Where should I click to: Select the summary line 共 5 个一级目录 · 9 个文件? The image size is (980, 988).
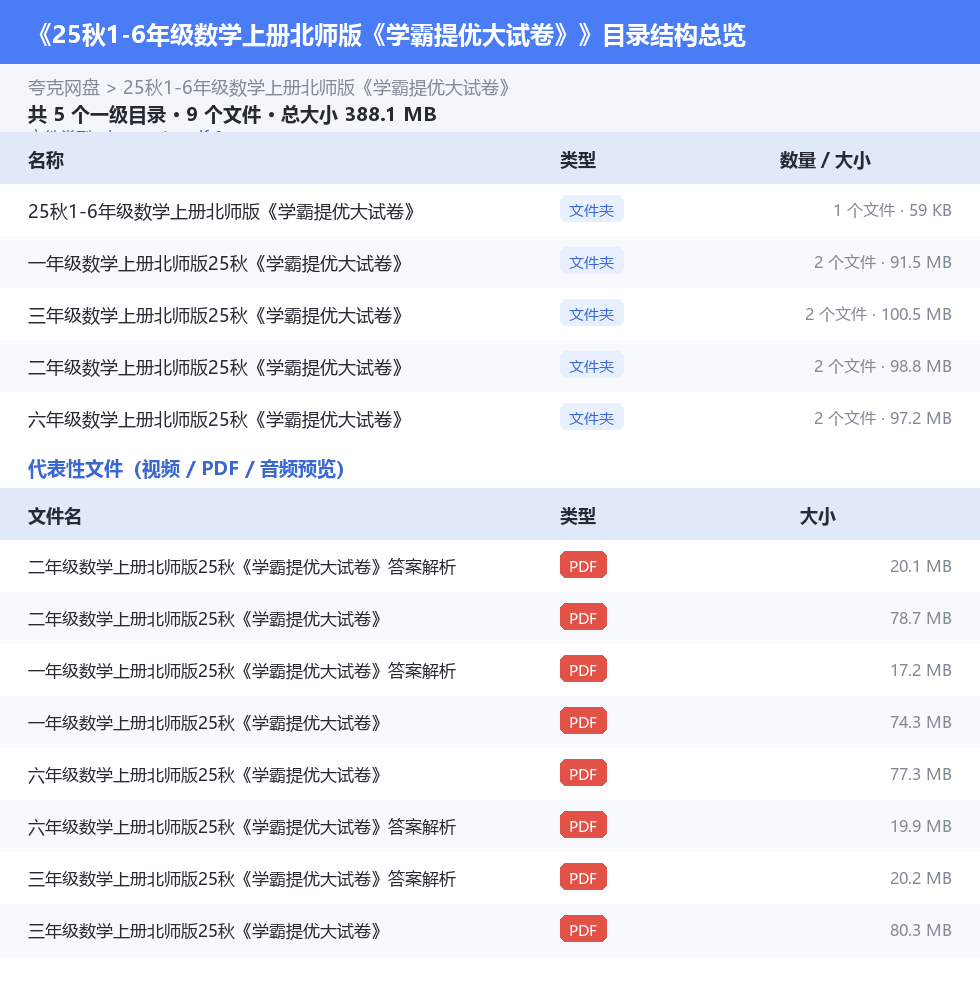[232, 115]
